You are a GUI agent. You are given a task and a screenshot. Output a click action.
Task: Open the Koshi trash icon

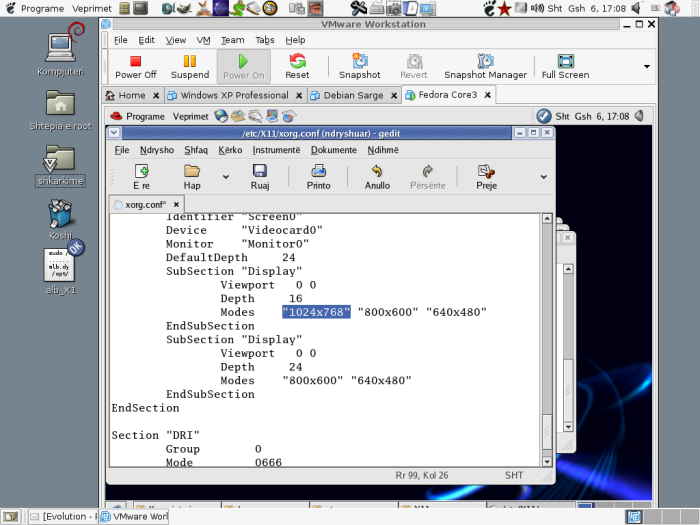[x=60, y=220]
